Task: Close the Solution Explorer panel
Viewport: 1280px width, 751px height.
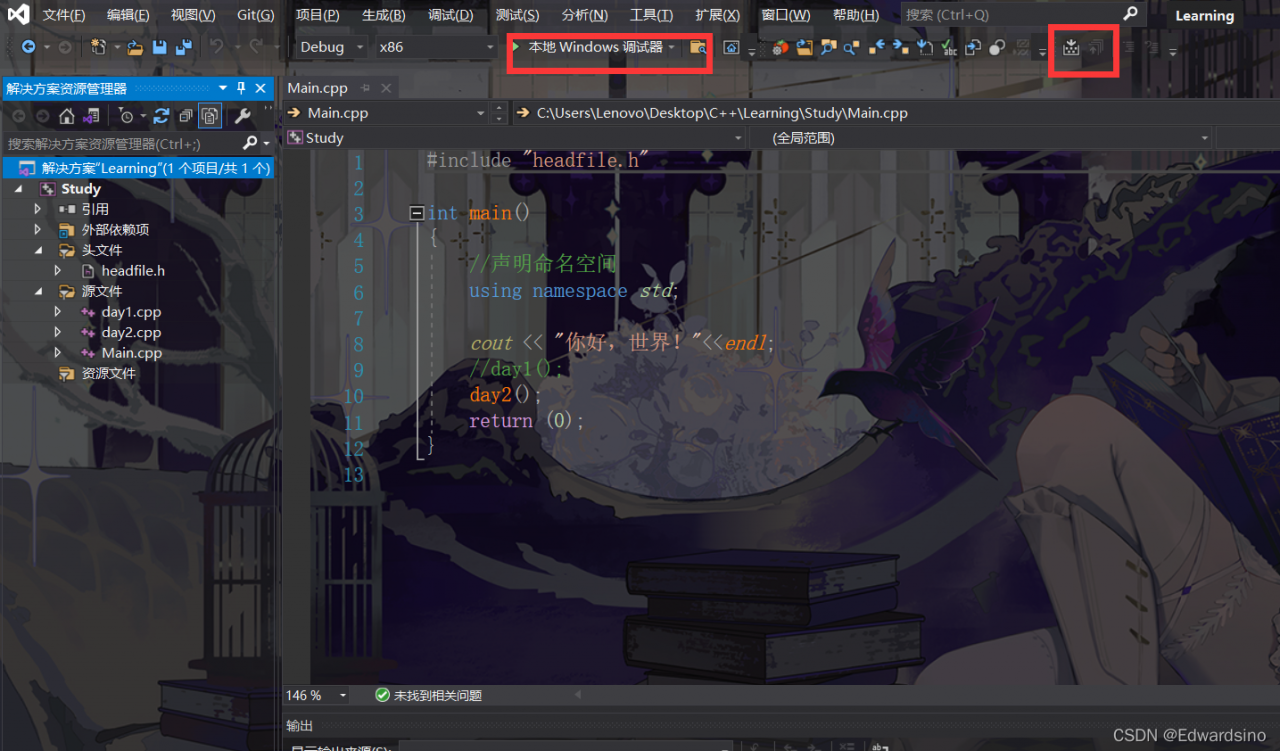Action: pyautogui.click(x=261, y=88)
